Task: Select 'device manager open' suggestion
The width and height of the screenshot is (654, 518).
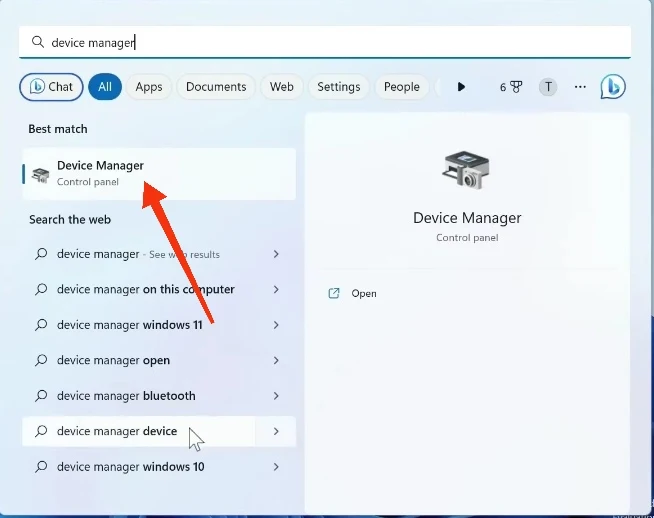Action: tap(159, 360)
